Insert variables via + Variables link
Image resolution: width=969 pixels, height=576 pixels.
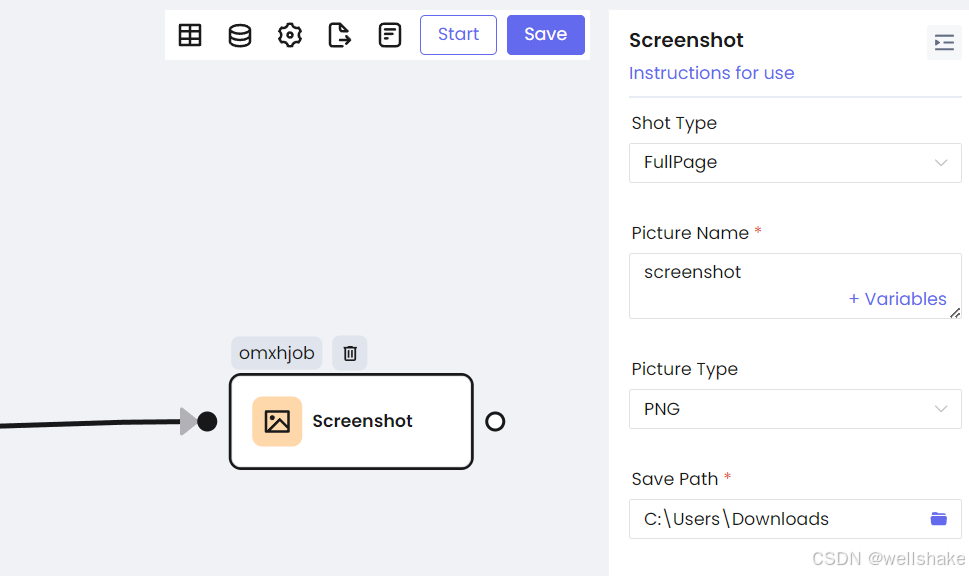point(897,299)
